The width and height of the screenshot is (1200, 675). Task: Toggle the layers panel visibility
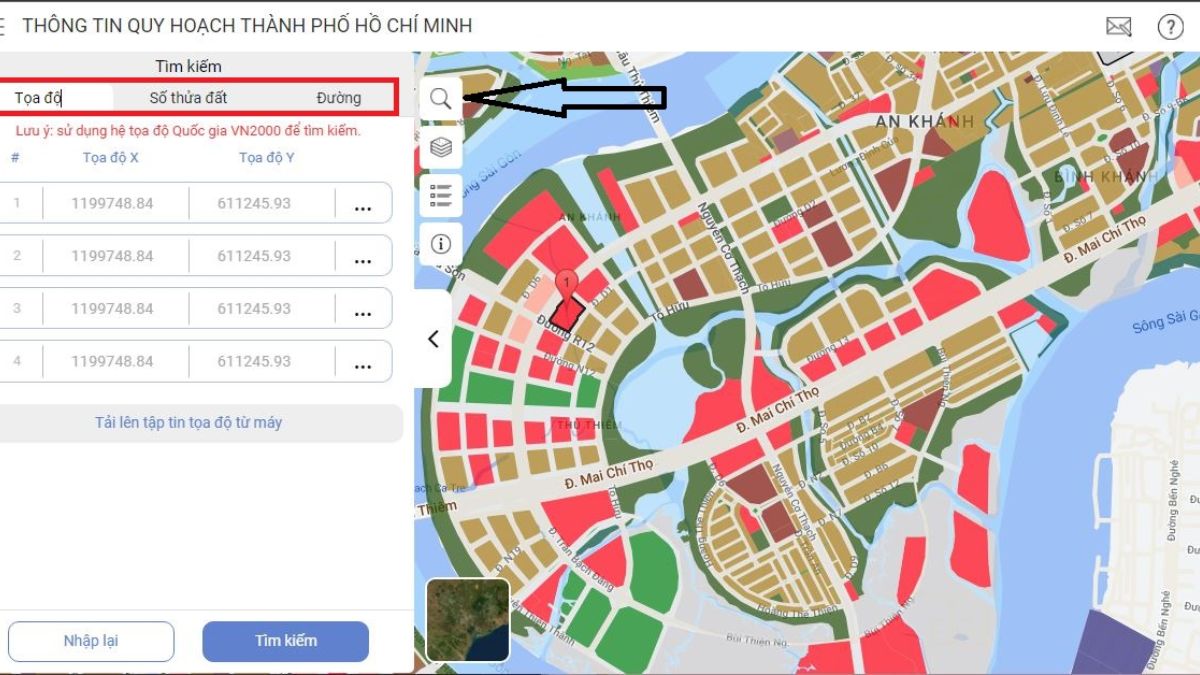tap(440, 147)
